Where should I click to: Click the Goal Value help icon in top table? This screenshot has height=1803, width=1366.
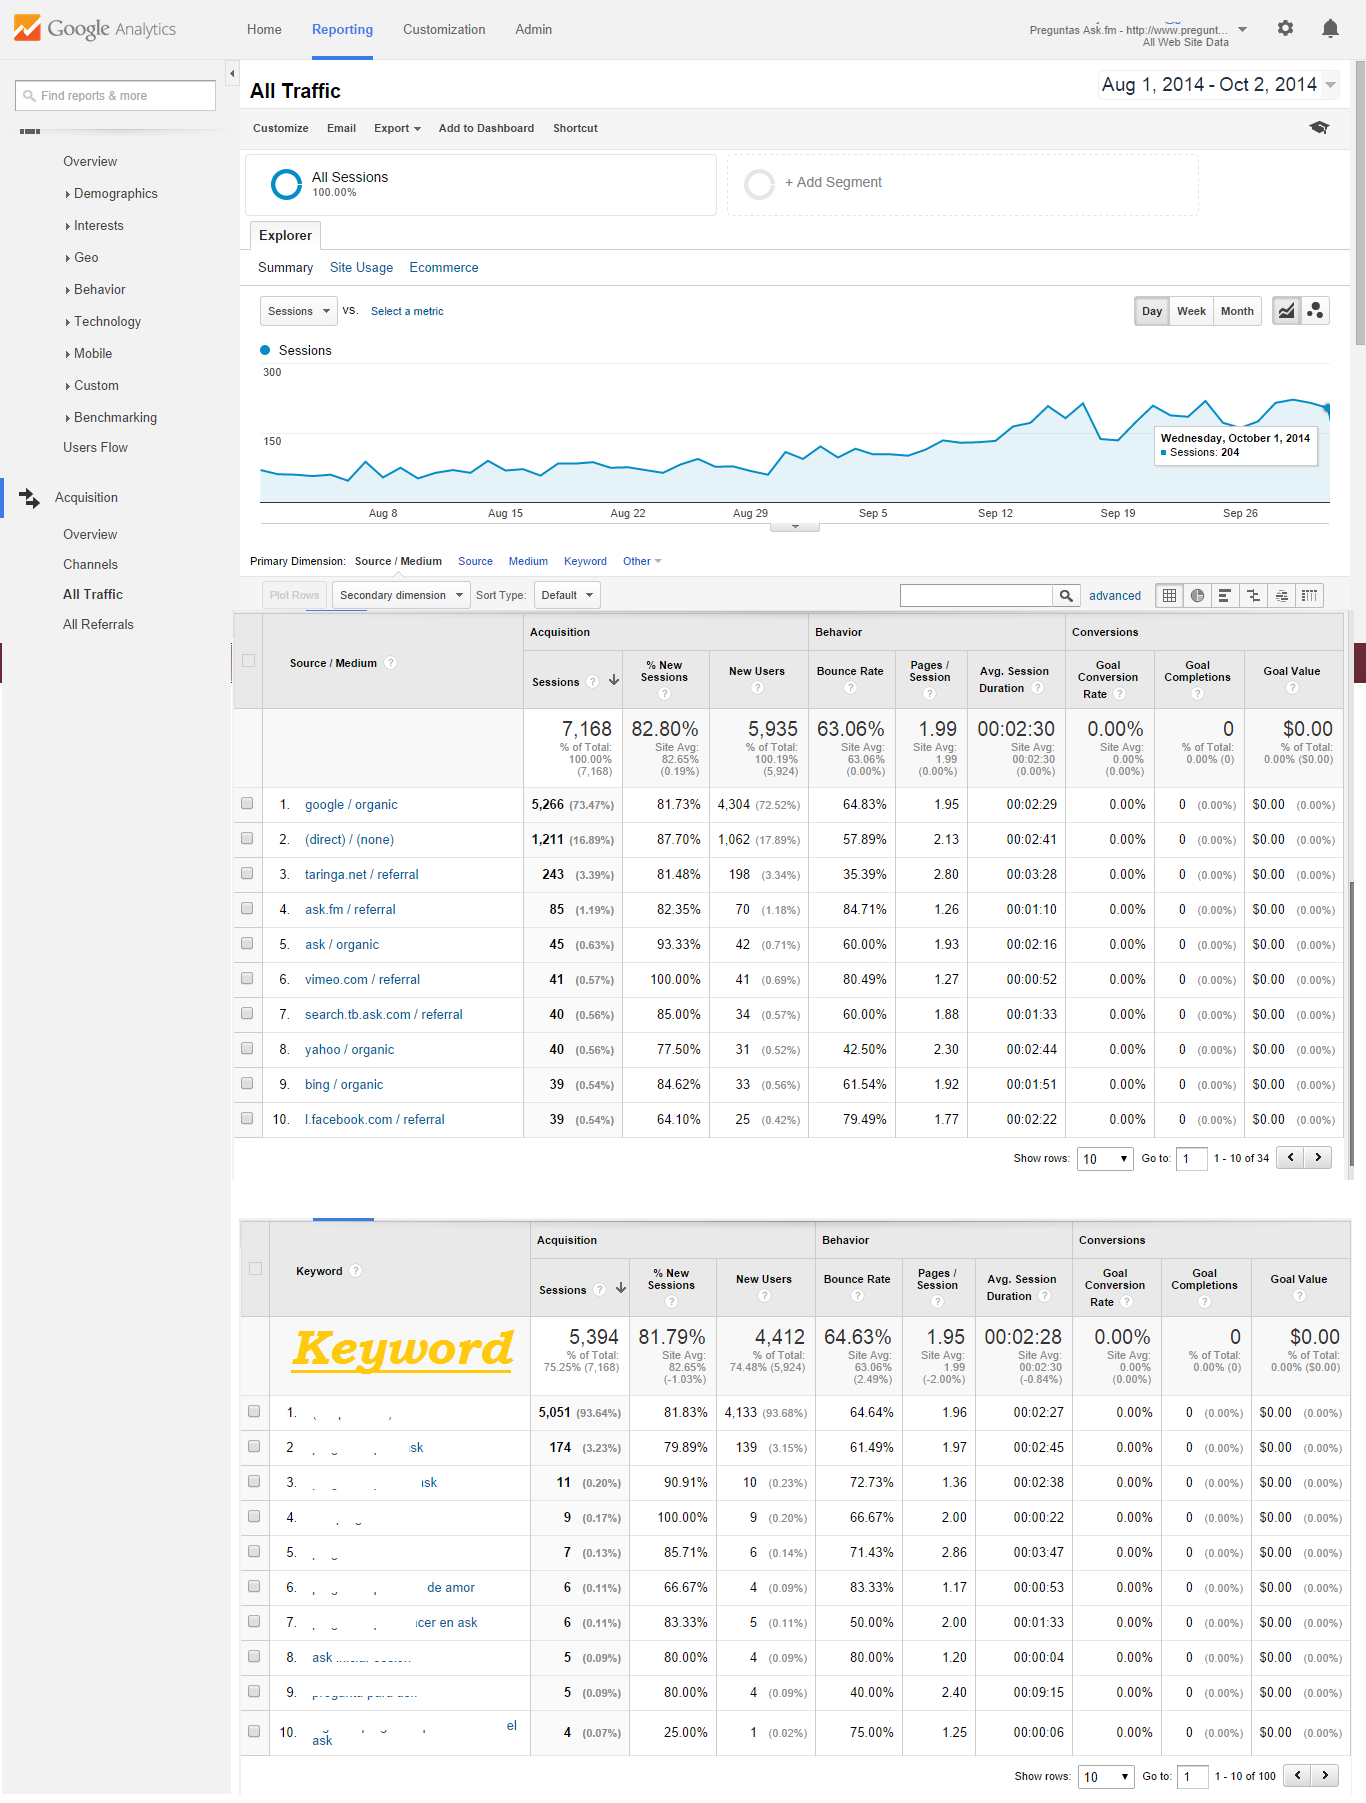pyautogui.click(x=1292, y=688)
